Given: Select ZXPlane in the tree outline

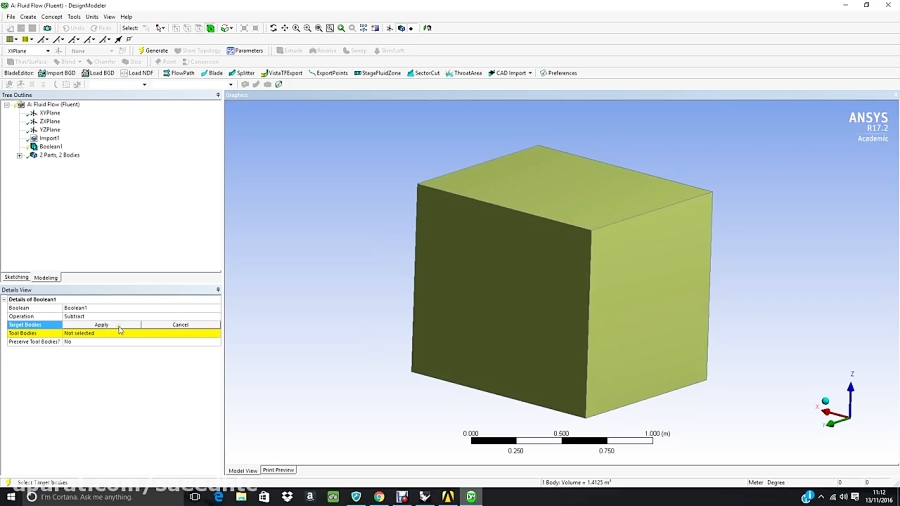Looking at the screenshot, I should coord(49,122).
